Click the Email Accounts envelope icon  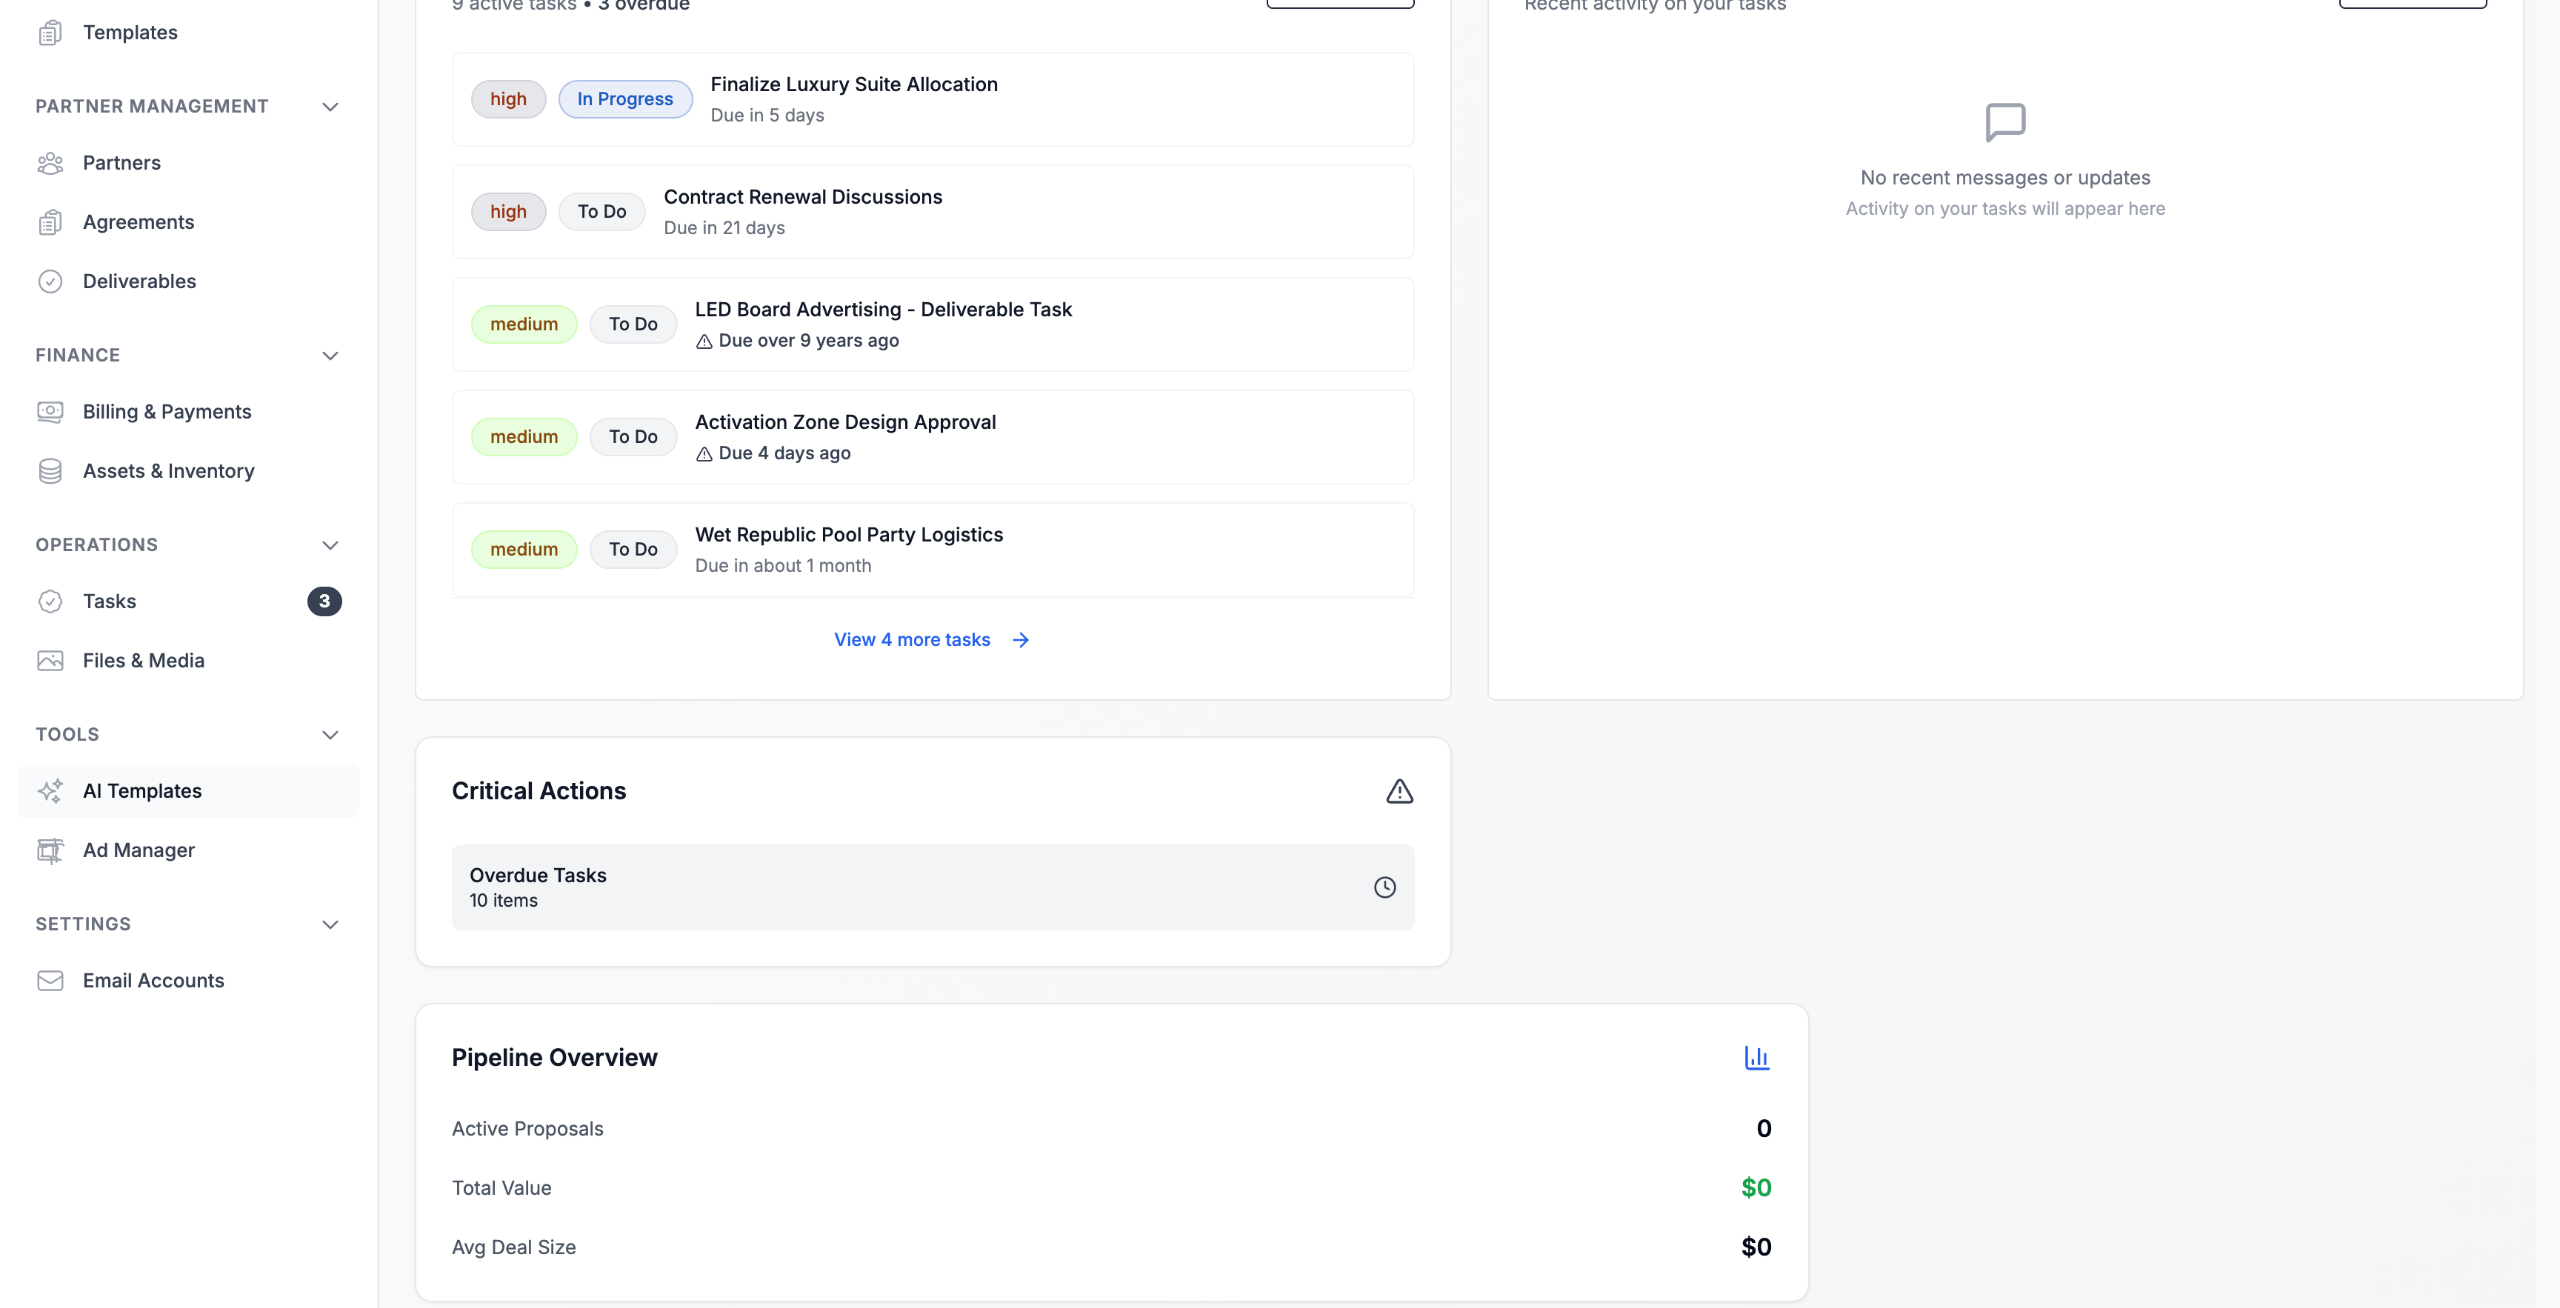50,981
